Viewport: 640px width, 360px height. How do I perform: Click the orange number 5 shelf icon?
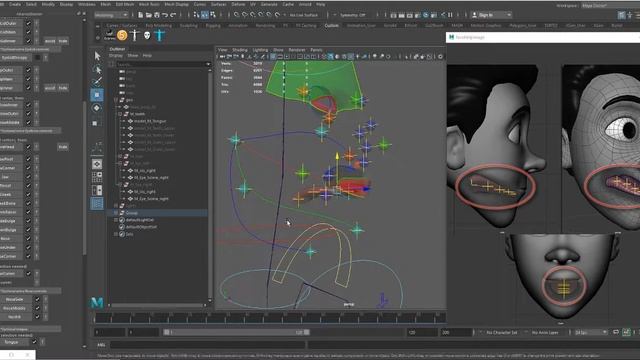pyautogui.click(x=122, y=36)
